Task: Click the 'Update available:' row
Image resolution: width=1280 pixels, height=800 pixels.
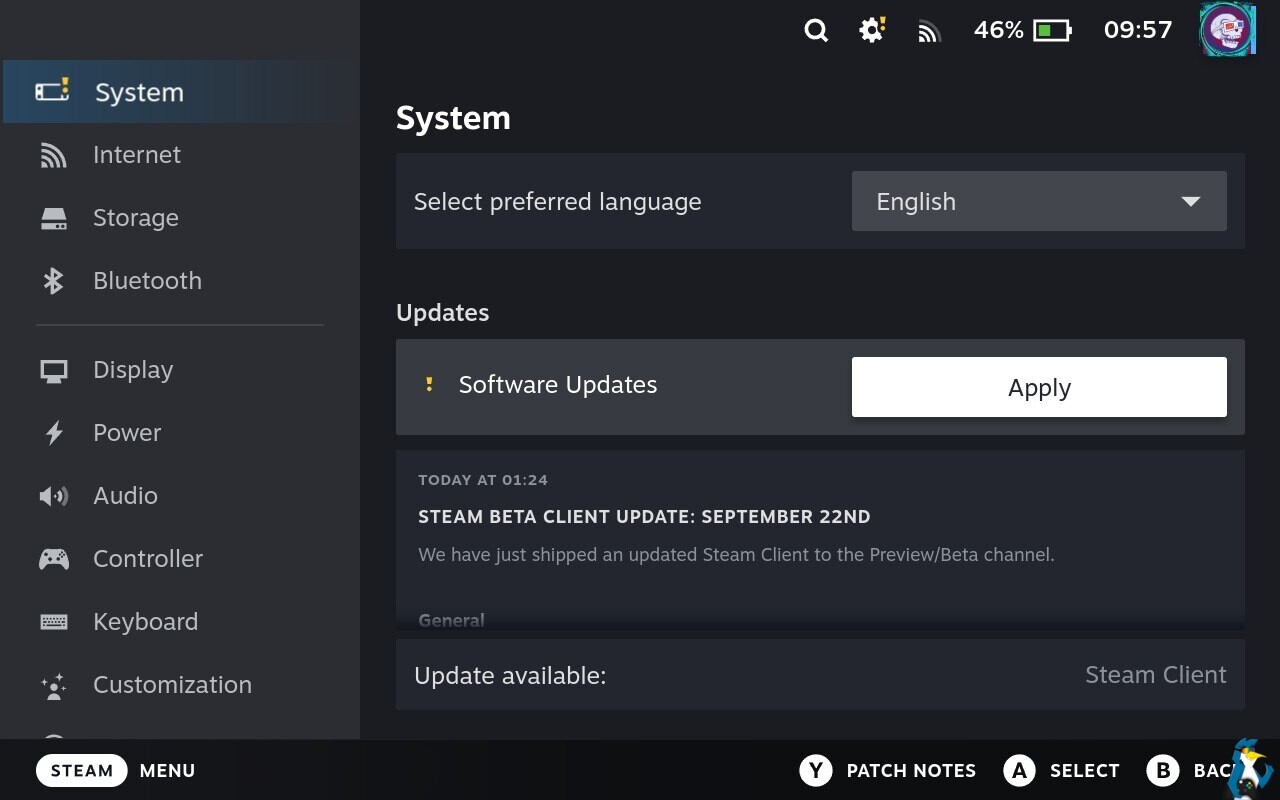Action: pyautogui.click(x=820, y=675)
